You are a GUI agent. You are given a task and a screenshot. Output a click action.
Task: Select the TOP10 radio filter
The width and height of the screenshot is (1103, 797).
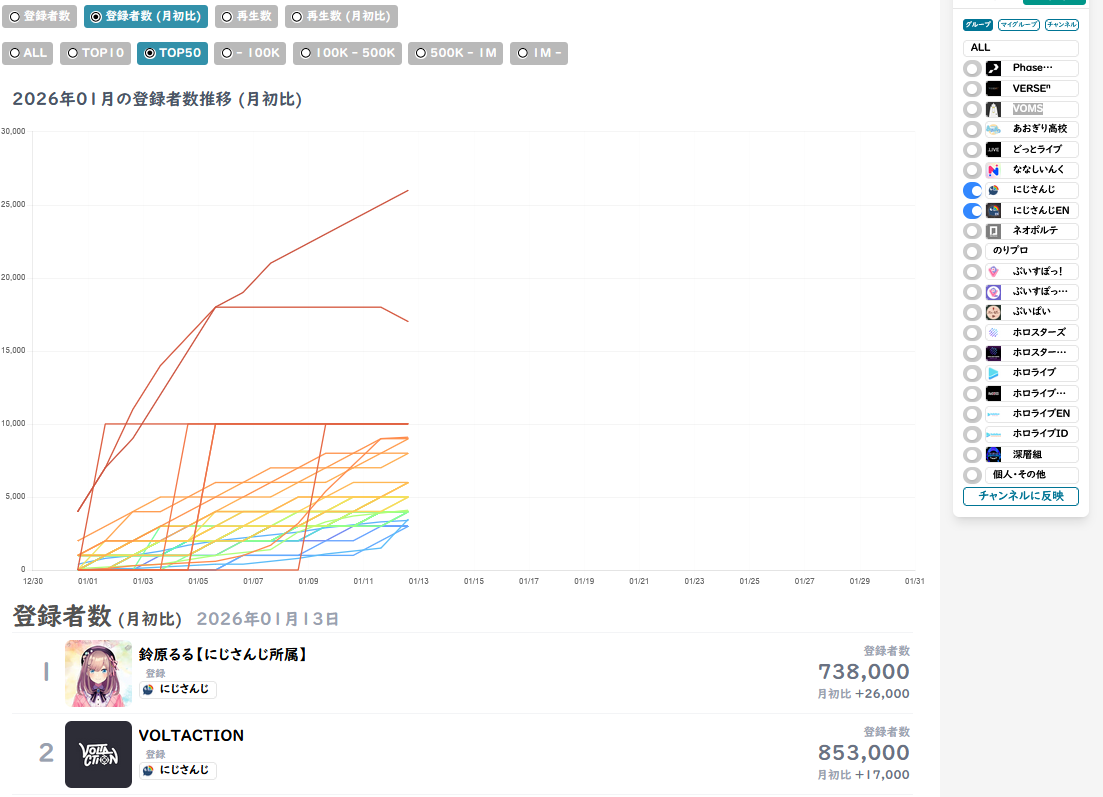pyautogui.click(x=95, y=53)
